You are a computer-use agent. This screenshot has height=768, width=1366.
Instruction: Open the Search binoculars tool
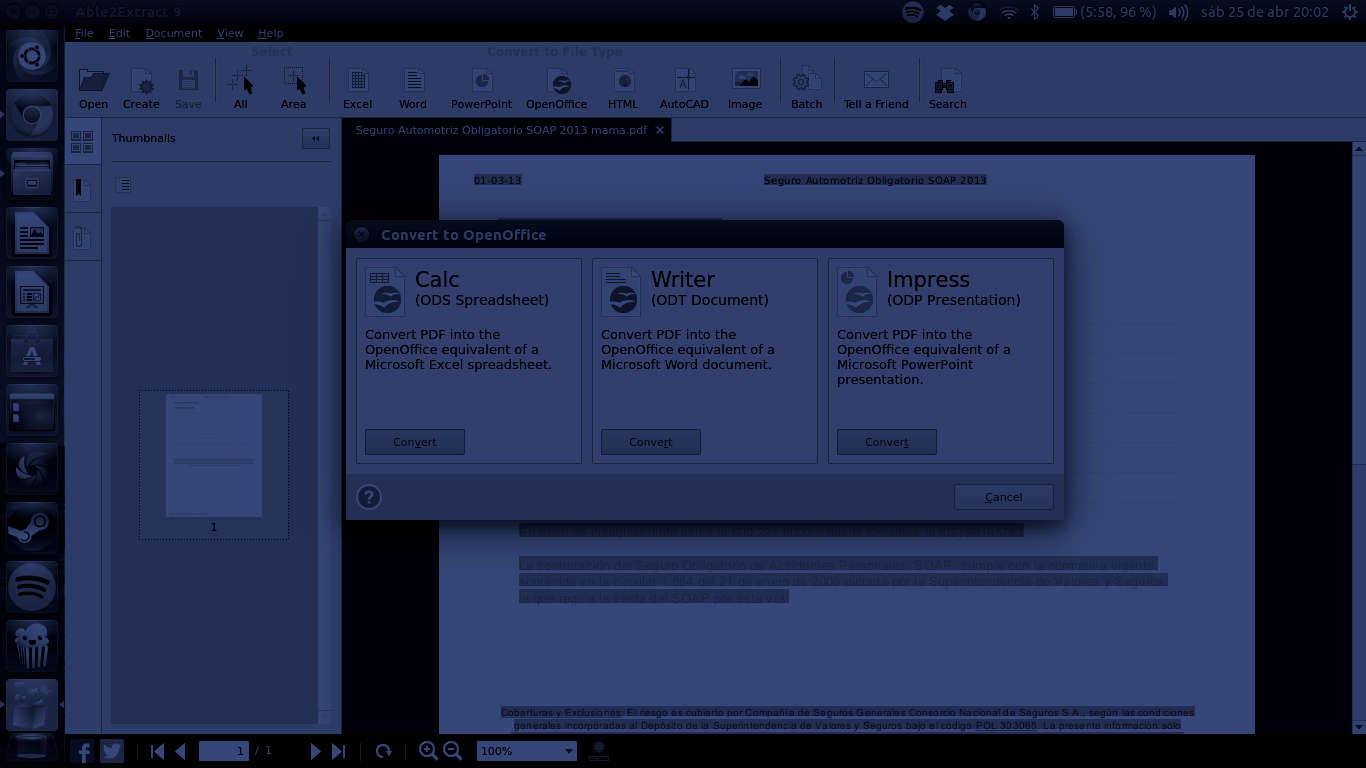click(x=947, y=88)
